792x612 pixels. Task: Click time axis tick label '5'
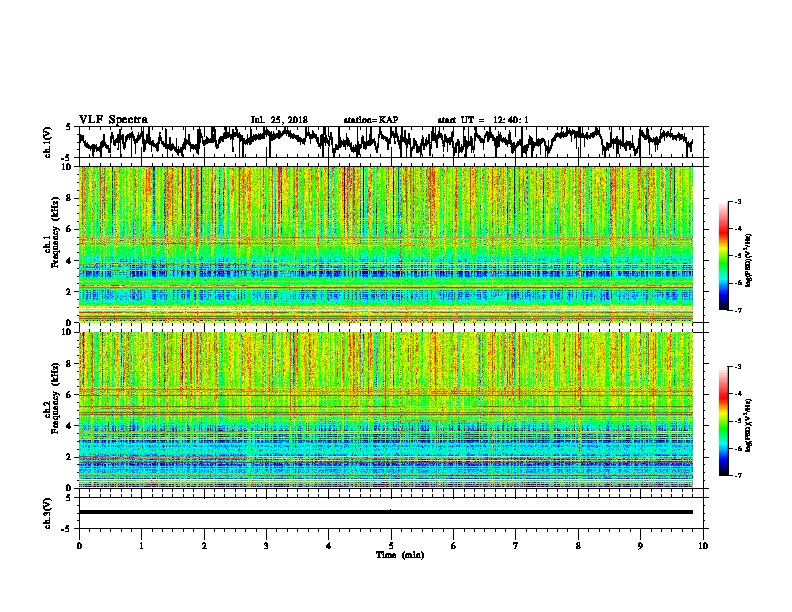[x=391, y=546]
